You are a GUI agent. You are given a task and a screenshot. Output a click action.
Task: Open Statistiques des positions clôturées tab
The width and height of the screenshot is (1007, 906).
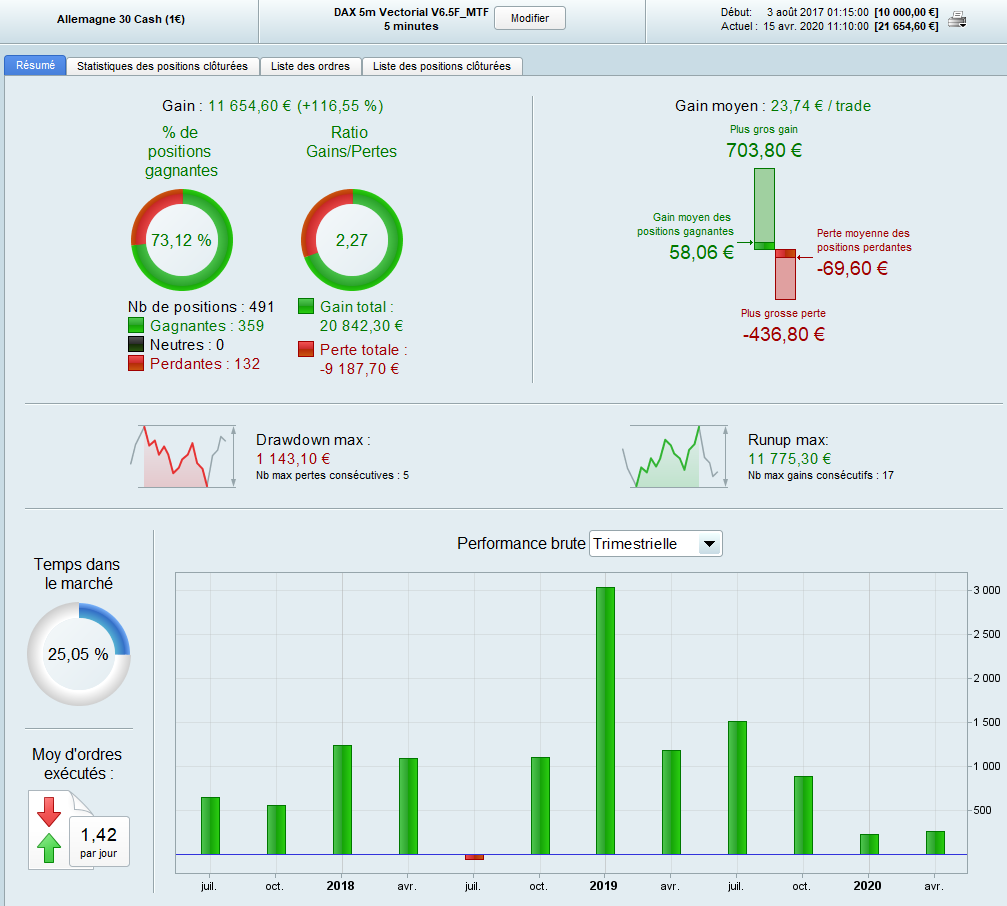click(x=162, y=66)
